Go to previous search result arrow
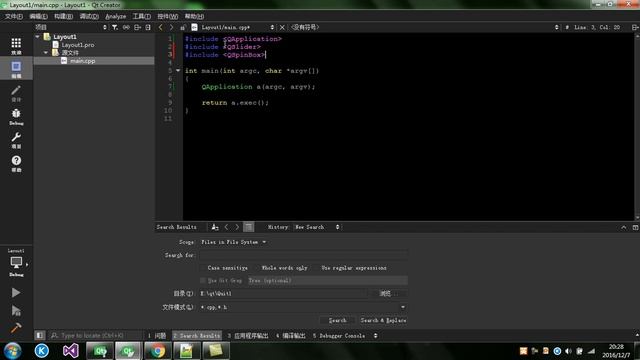Screen dimensions: 640x360 [227, 227]
